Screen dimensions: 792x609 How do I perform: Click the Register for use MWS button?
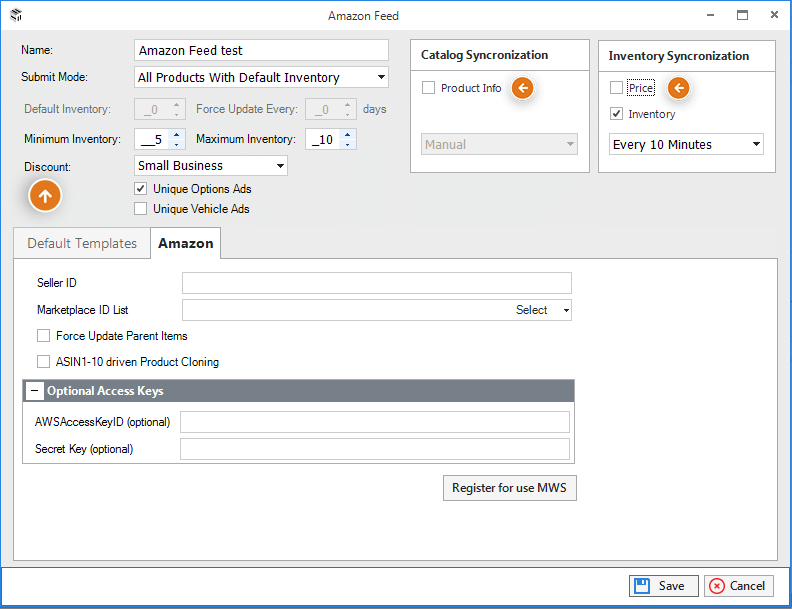(x=510, y=488)
